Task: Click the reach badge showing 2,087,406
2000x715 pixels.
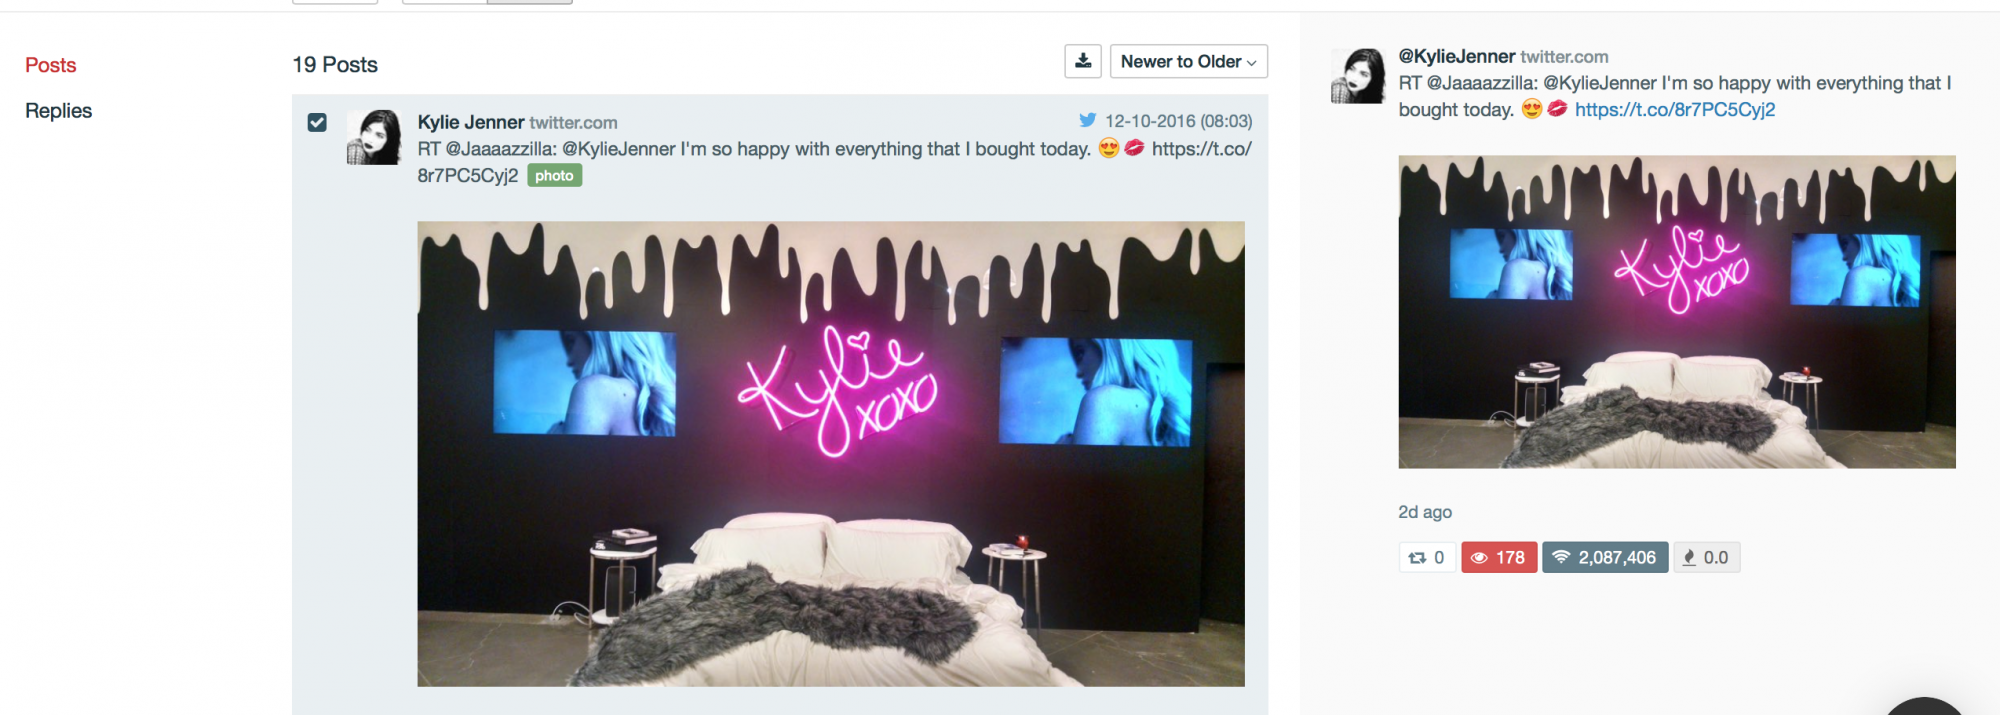Action: coord(1604,558)
